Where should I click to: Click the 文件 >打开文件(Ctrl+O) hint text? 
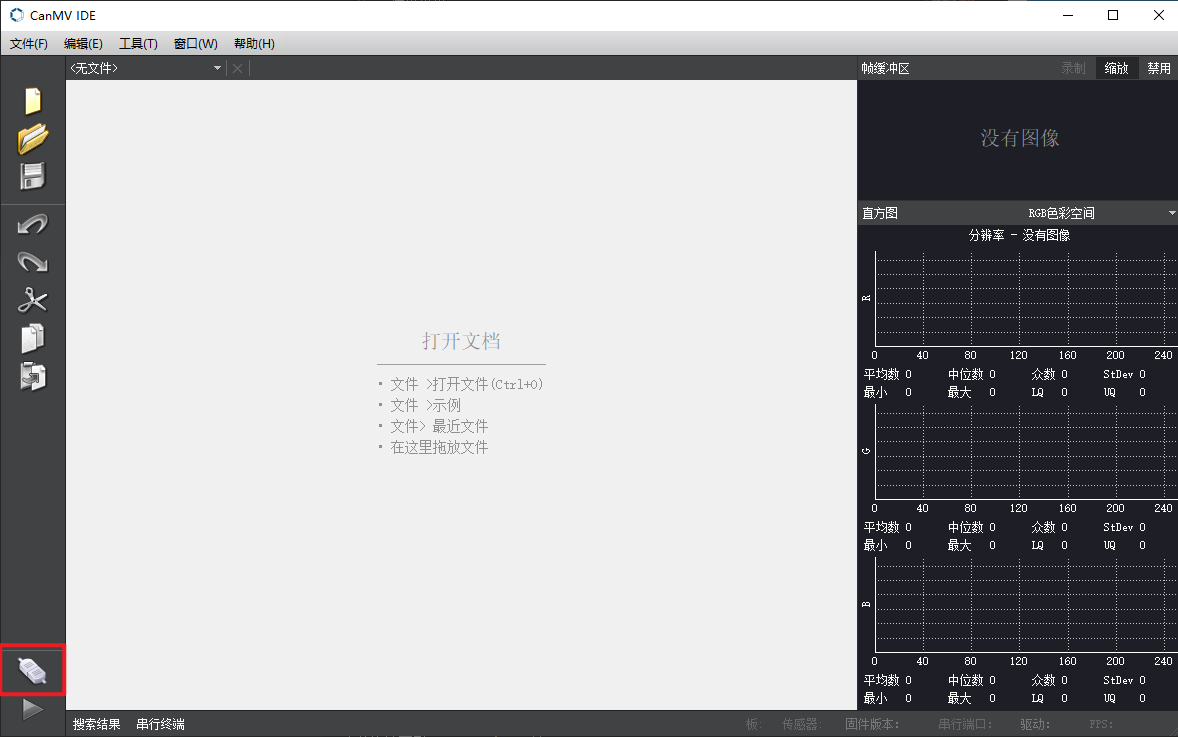coord(466,384)
